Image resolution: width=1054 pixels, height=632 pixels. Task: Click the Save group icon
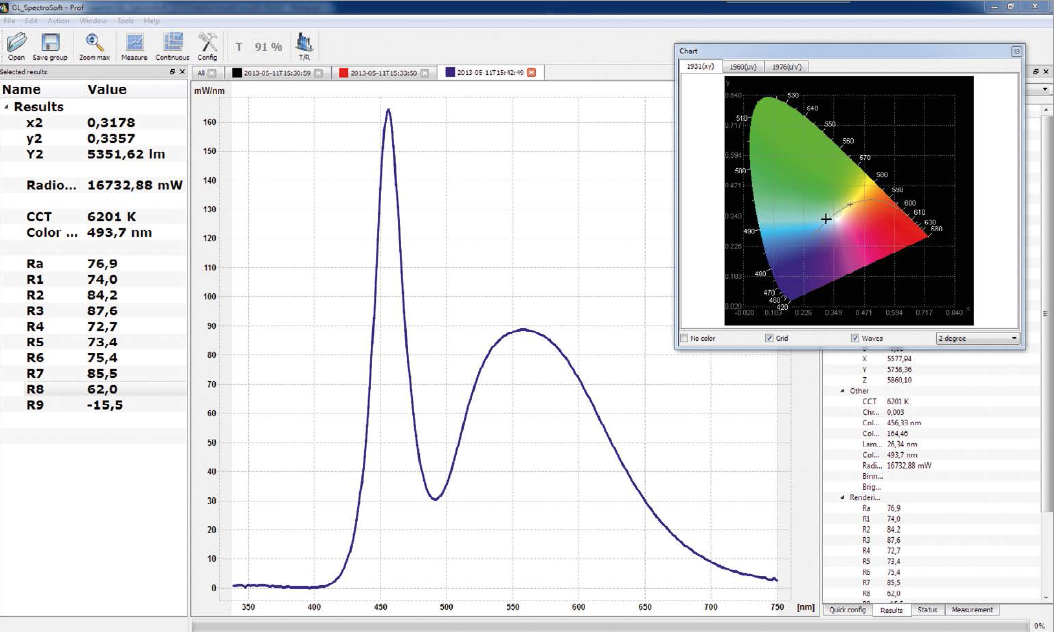[x=49, y=44]
